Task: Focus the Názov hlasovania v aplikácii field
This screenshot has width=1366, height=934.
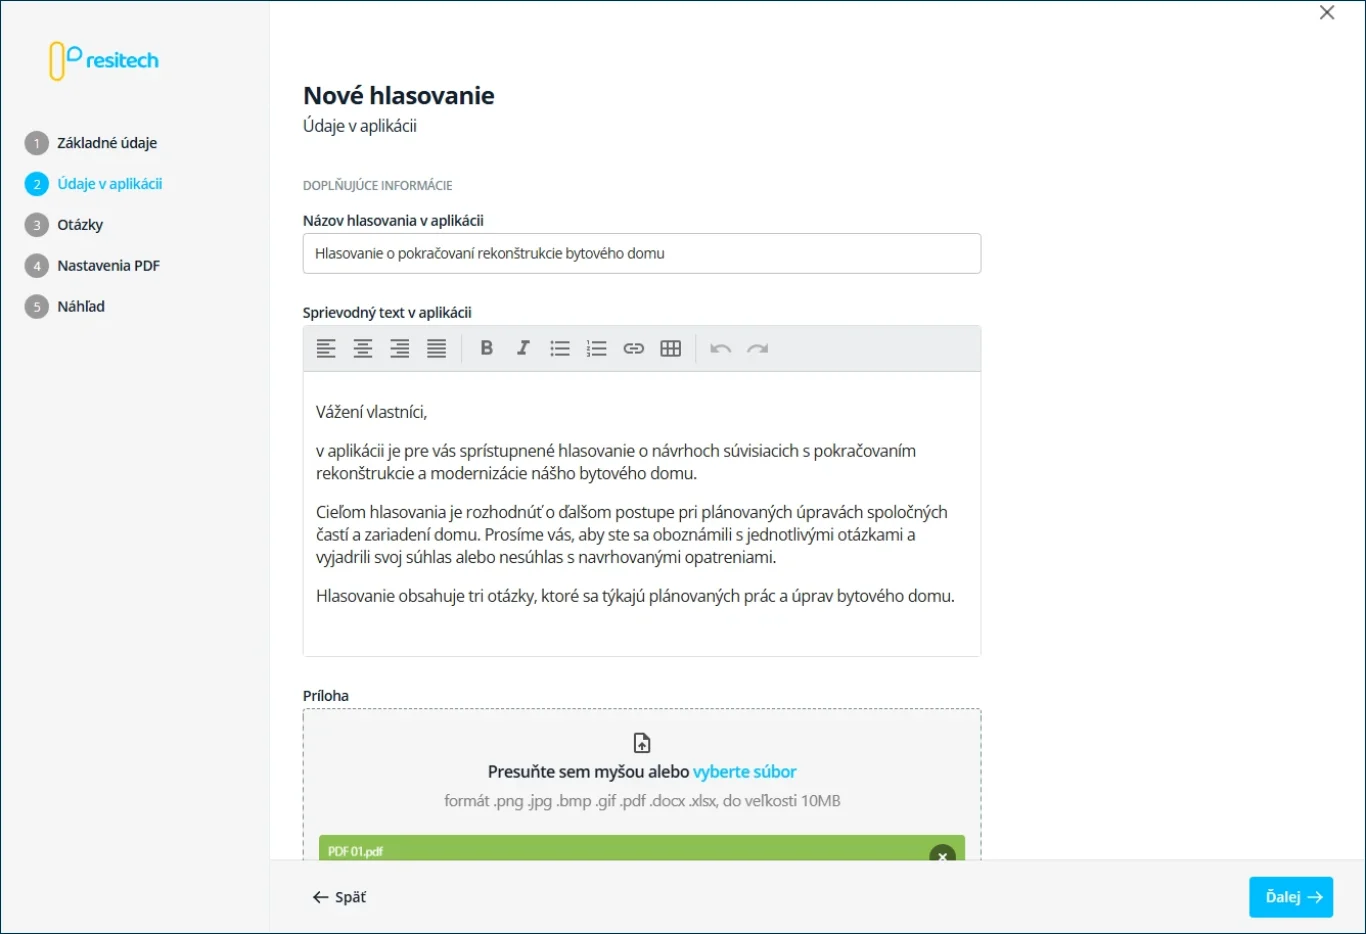Action: pyautogui.click(x=642, y=253)
